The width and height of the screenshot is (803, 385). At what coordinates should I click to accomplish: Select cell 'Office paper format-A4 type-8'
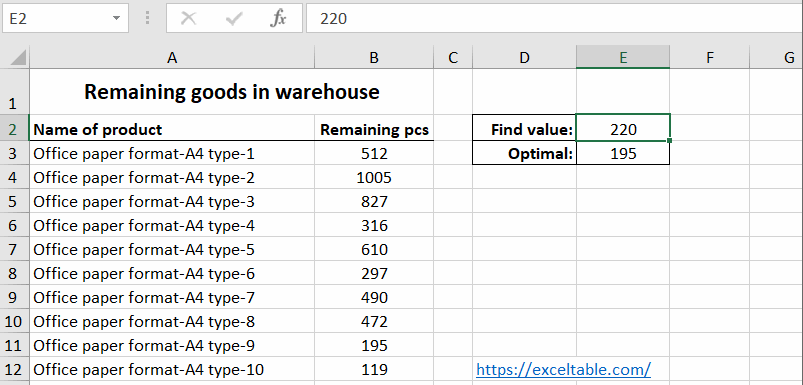pos(172,322)
